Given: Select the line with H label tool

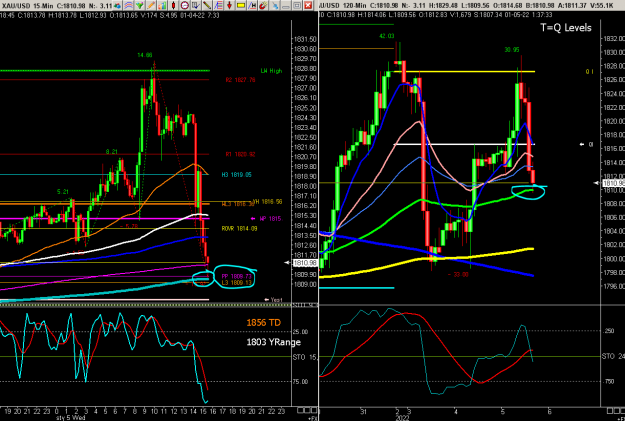Looking at the screenshot, I should click(x=252, y=5).
